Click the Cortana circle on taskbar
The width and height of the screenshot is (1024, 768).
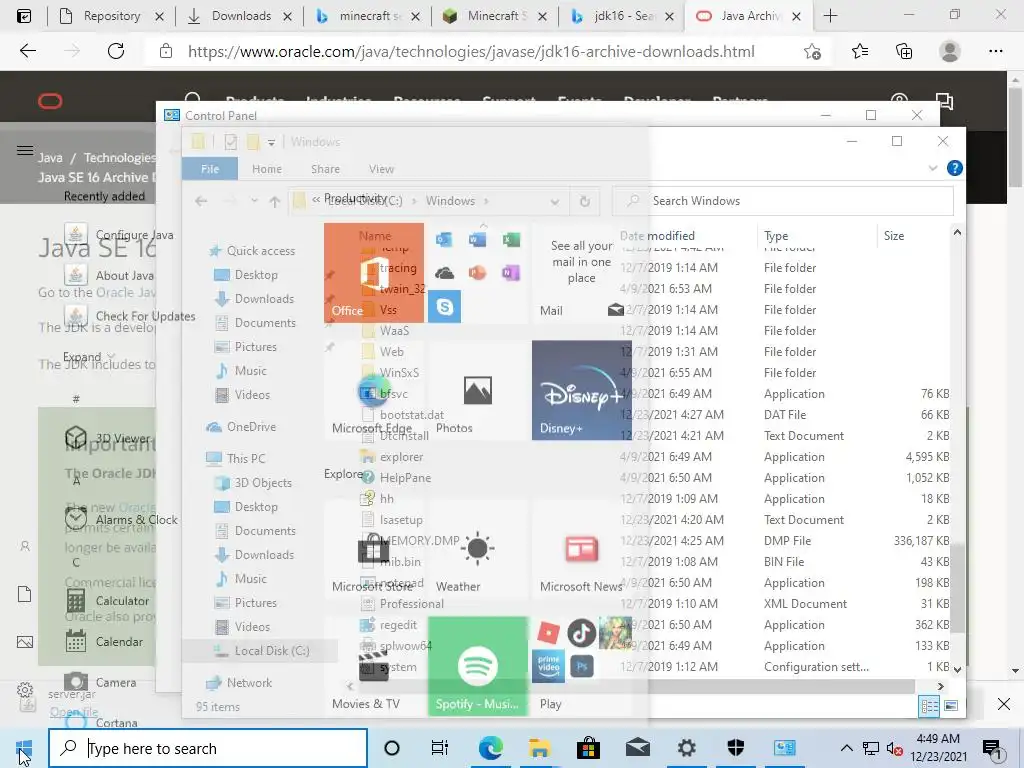click(392, 748)
